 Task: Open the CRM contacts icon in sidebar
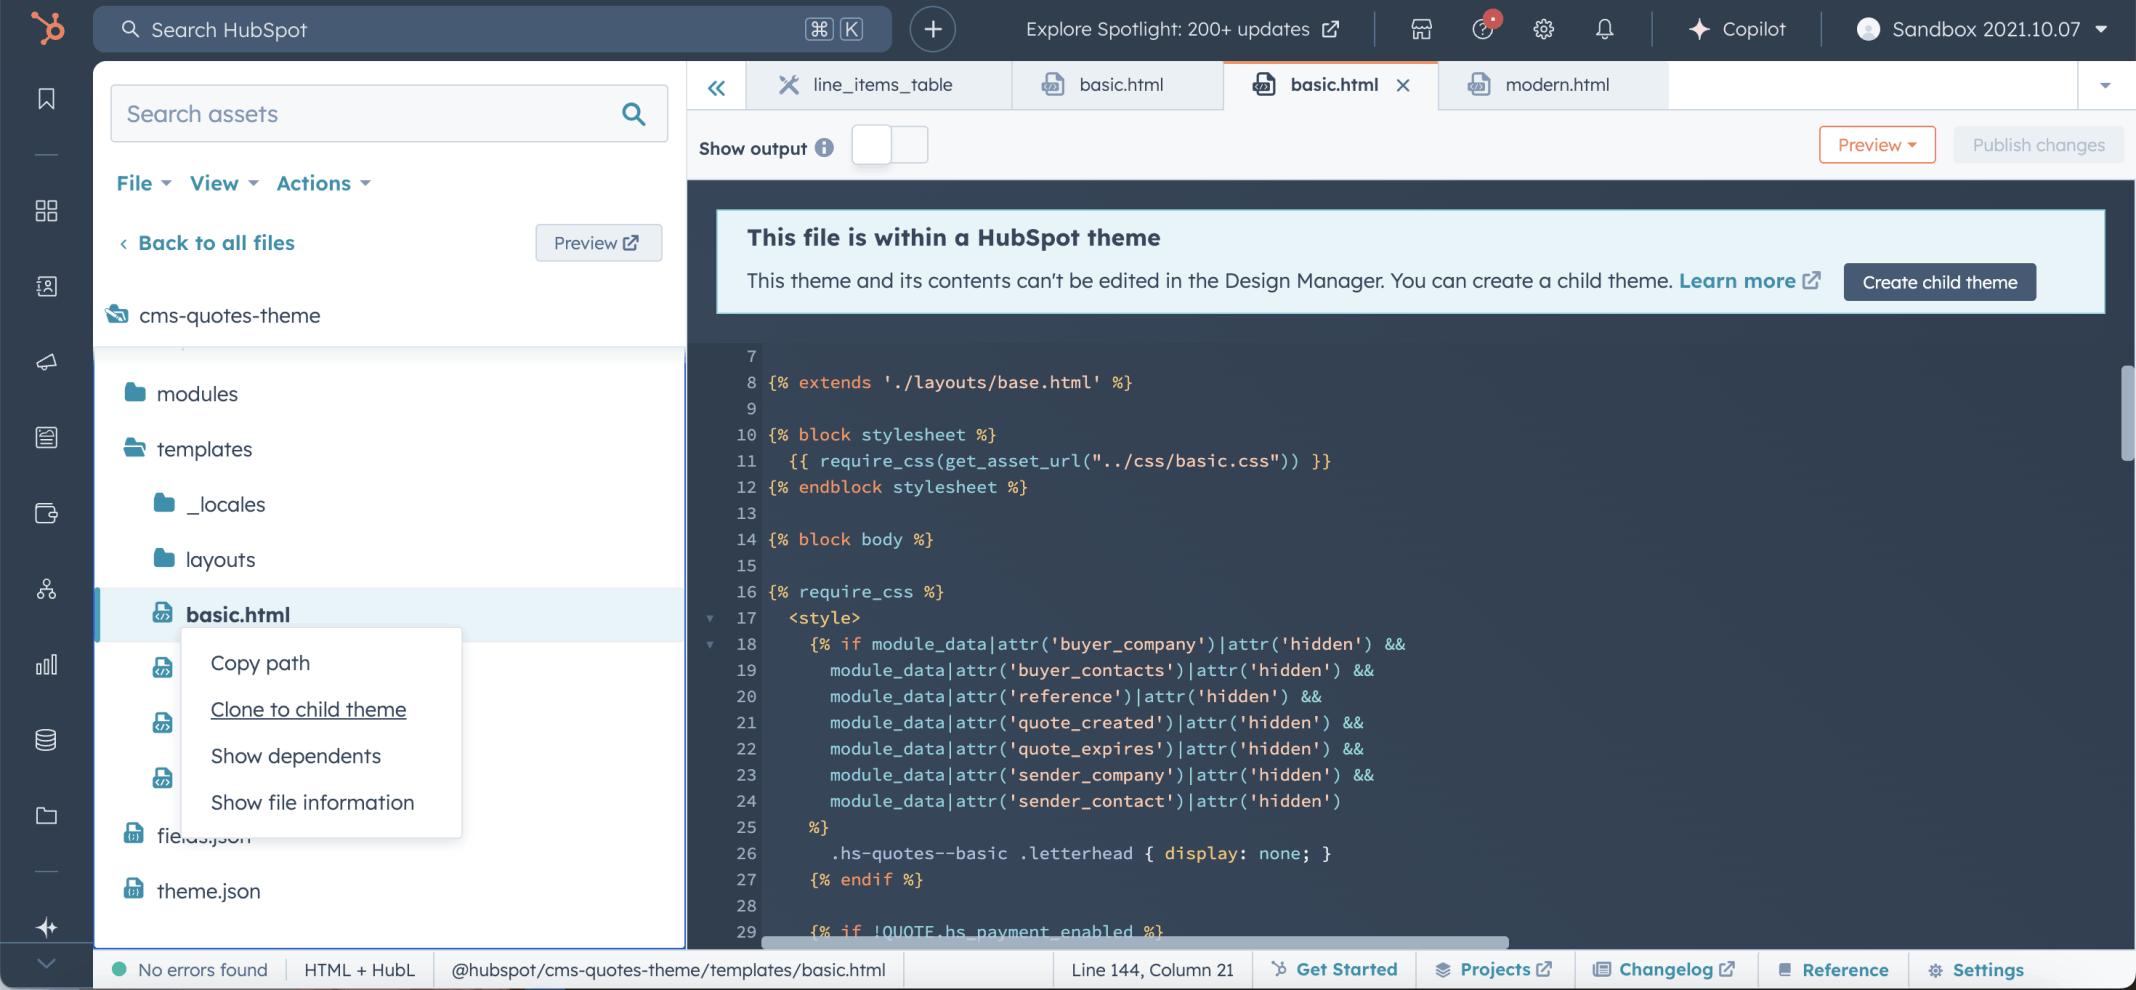coord(46,286)
